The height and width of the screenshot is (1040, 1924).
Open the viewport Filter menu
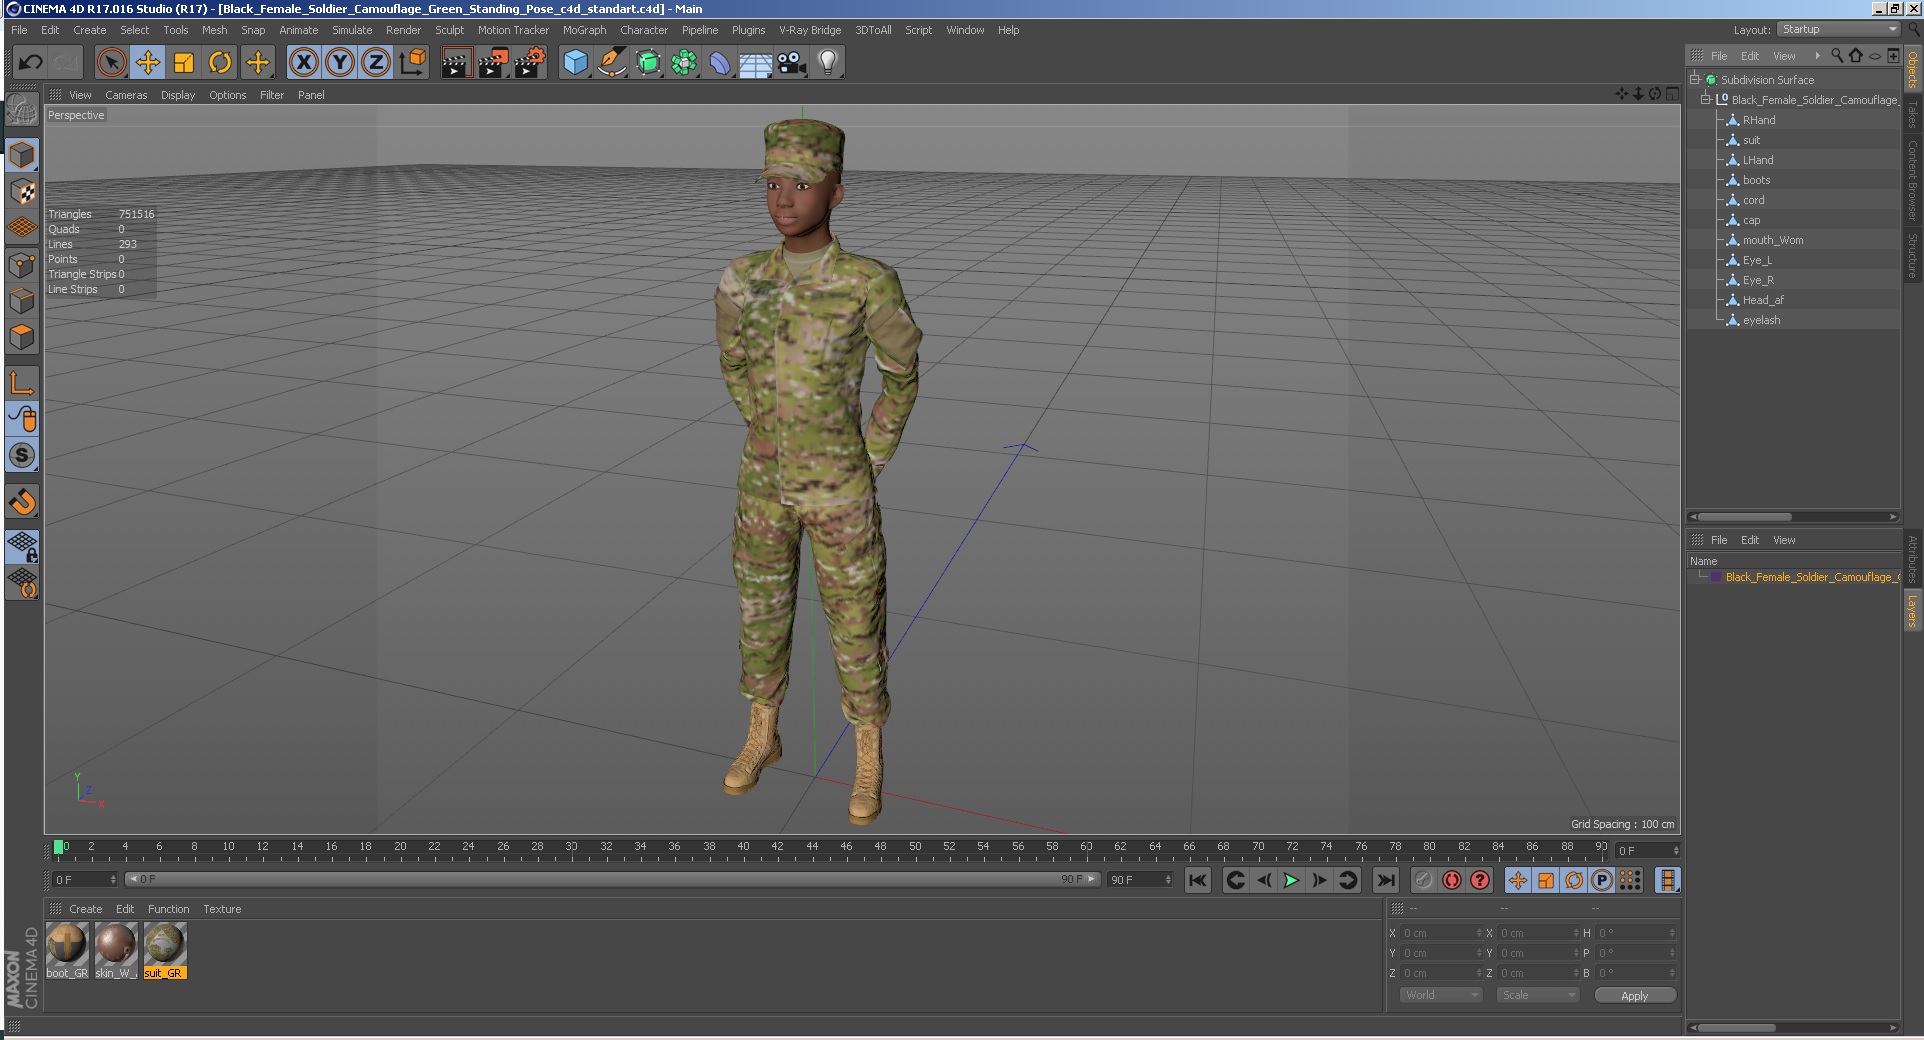[272, 95]
